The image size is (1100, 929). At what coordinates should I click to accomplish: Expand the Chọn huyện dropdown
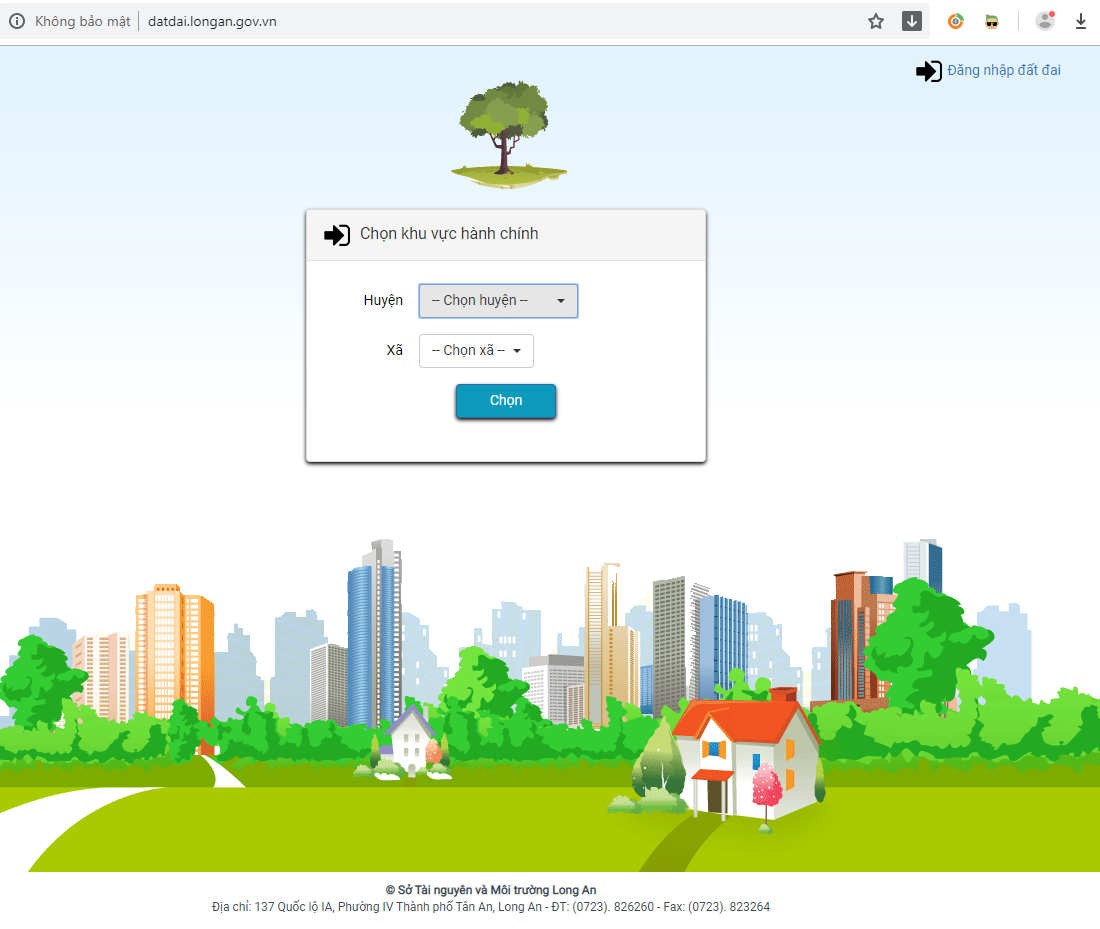(x=498, y=301)
